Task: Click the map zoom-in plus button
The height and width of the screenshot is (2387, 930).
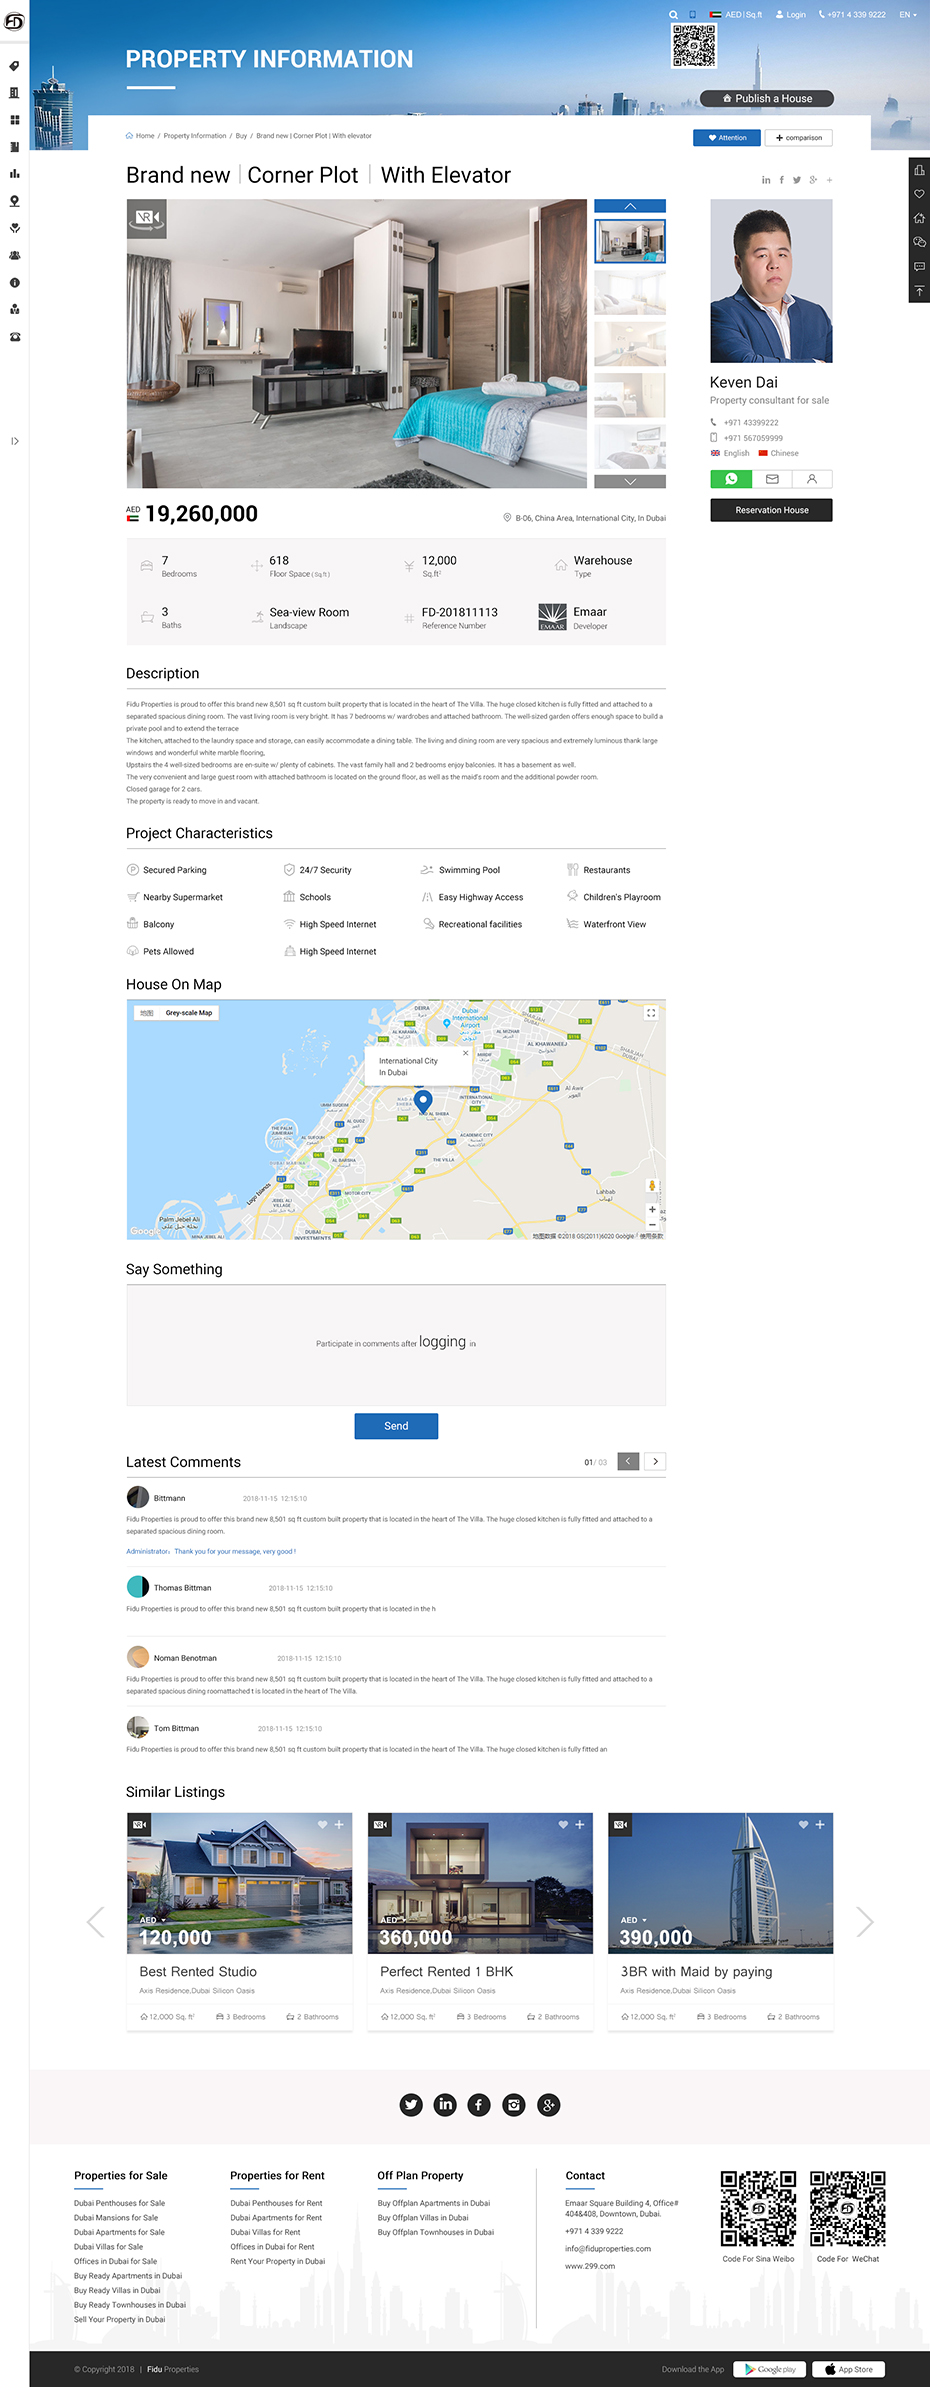Action: (x=652, y=1210)
